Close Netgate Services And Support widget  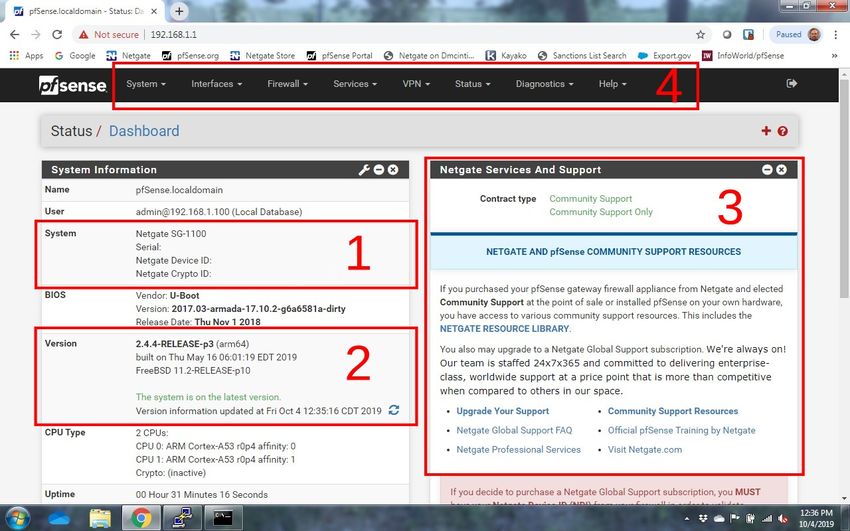coord(781,170)
